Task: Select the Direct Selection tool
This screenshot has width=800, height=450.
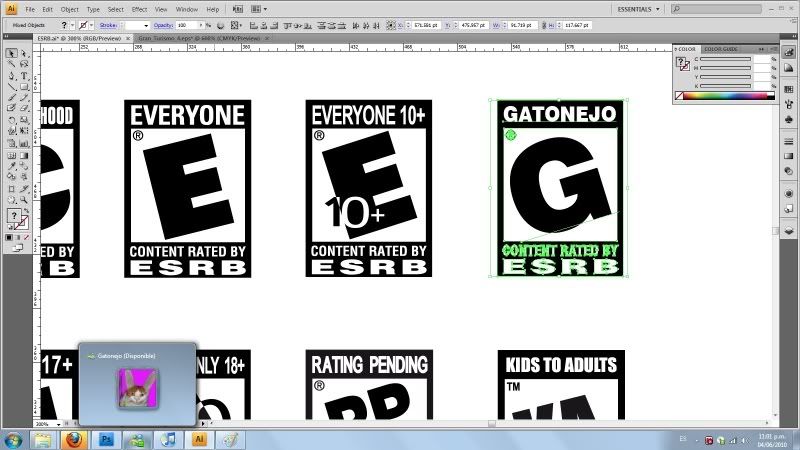Action: 23,53
